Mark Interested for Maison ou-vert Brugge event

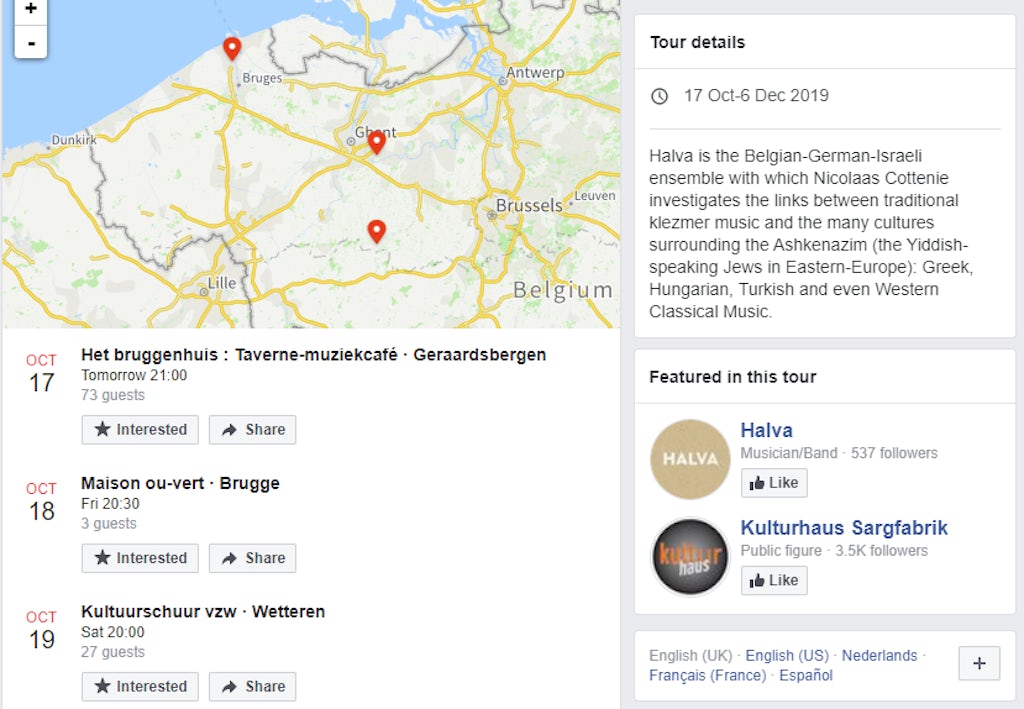140,558
